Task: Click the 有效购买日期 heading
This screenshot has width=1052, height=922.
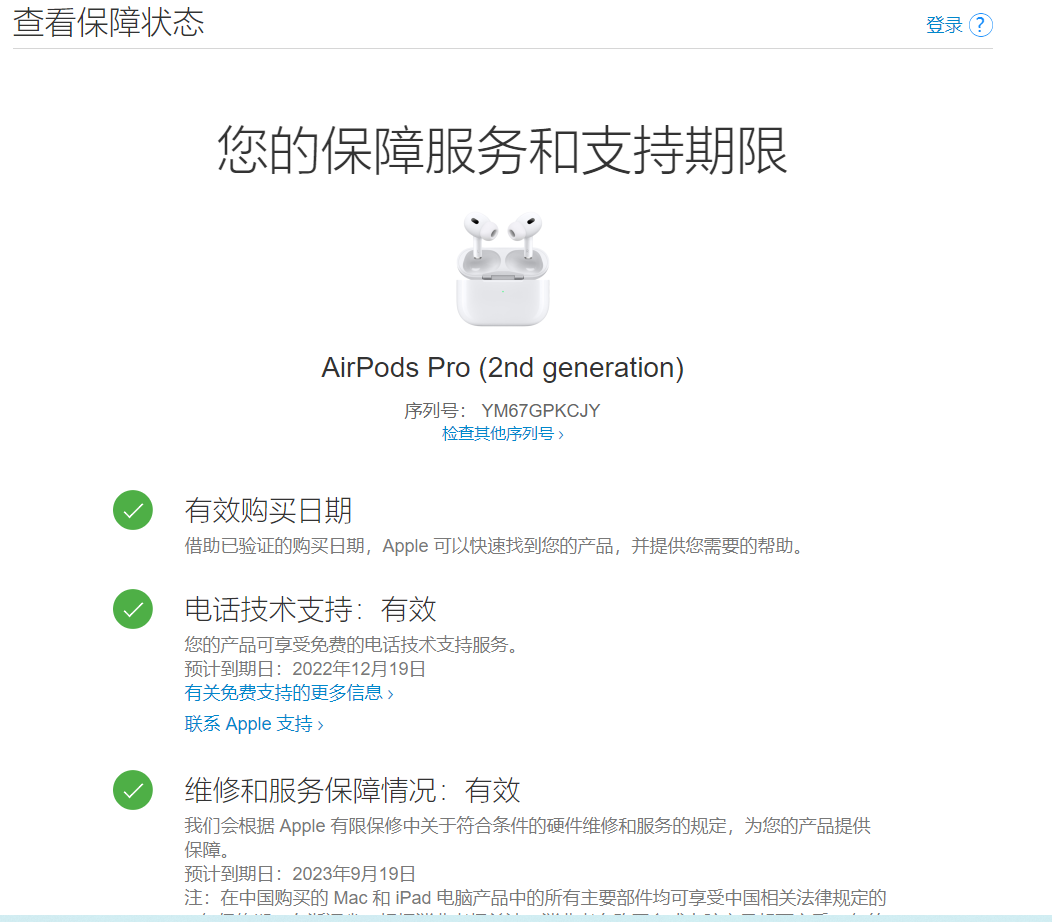Action: 268,511
